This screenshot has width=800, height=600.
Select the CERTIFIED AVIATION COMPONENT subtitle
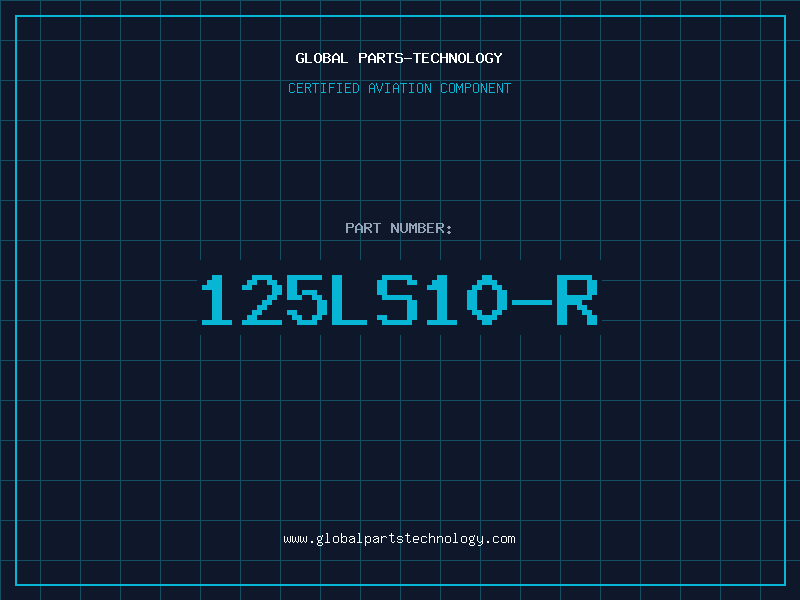pyautogui.click(x=399, y=88)
